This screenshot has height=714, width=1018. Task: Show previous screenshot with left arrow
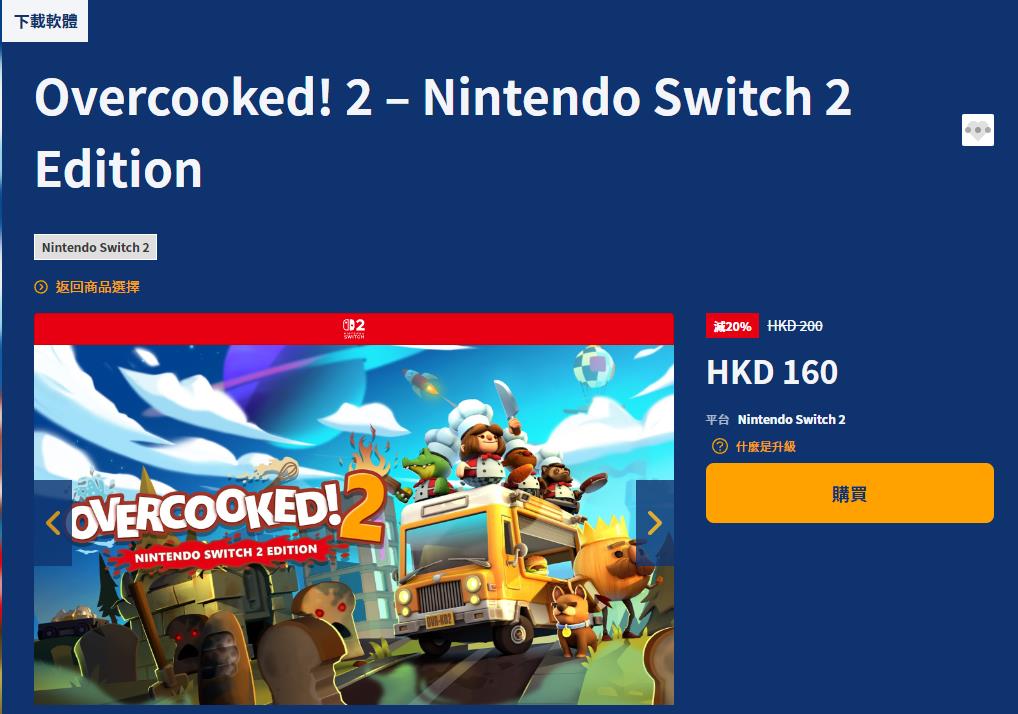[x=53, y=523]
